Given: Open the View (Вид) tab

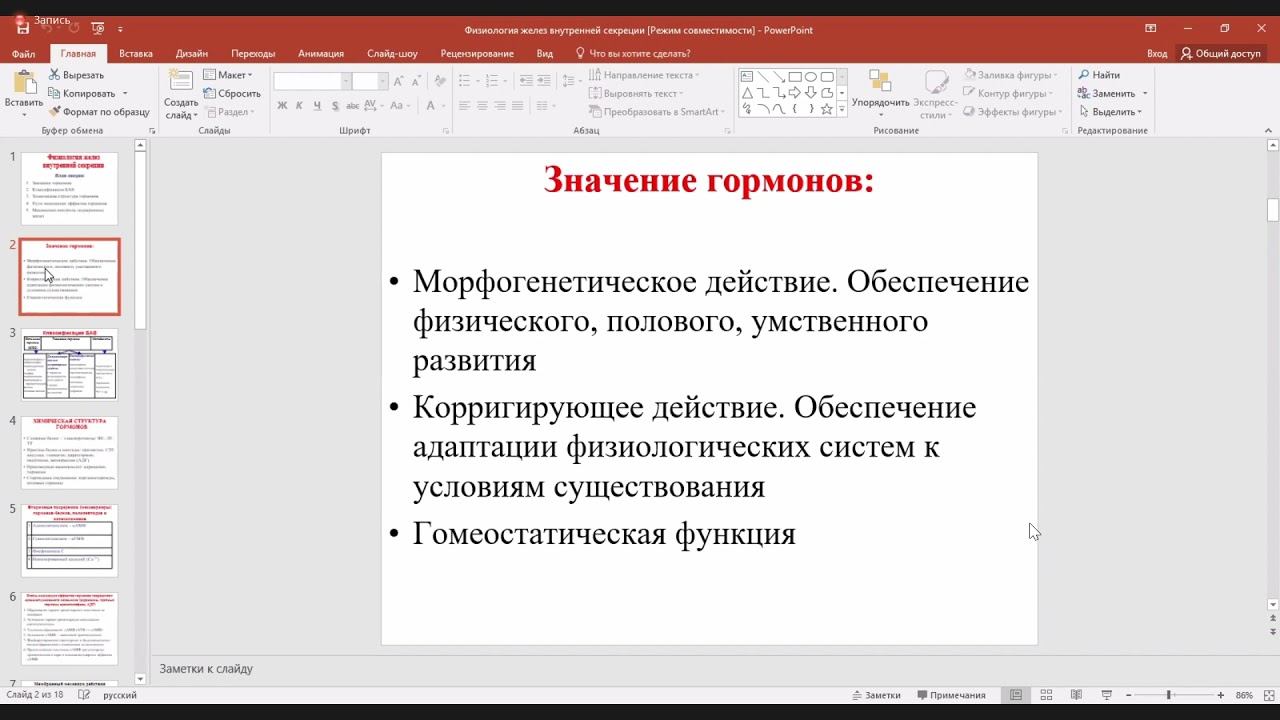Looking at the screenshot, I should click(x=544, y=54).
